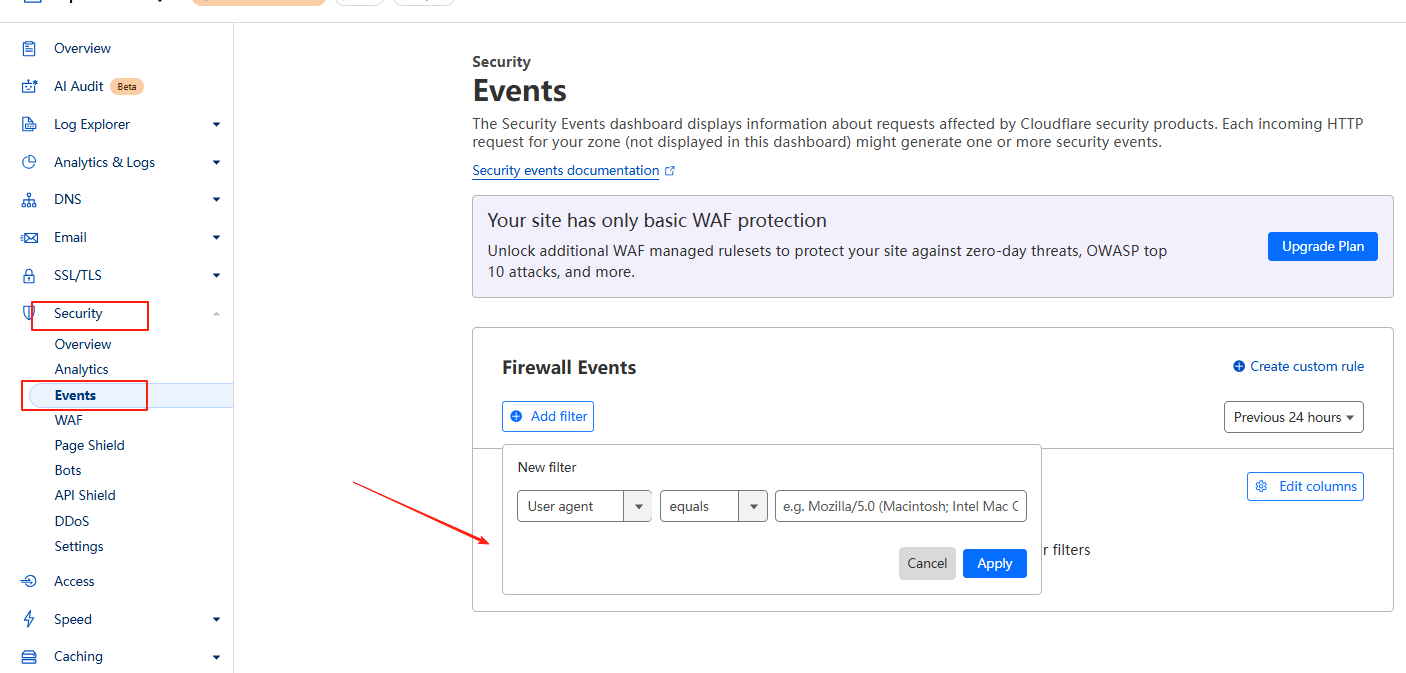Click the Log Explorer icon

click(x=29, y=123)
